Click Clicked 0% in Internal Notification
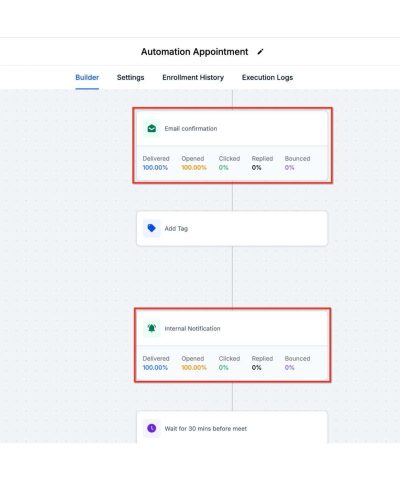Image resolution: width=400 pixels, height=480 pixels. [x=229, y=363]
